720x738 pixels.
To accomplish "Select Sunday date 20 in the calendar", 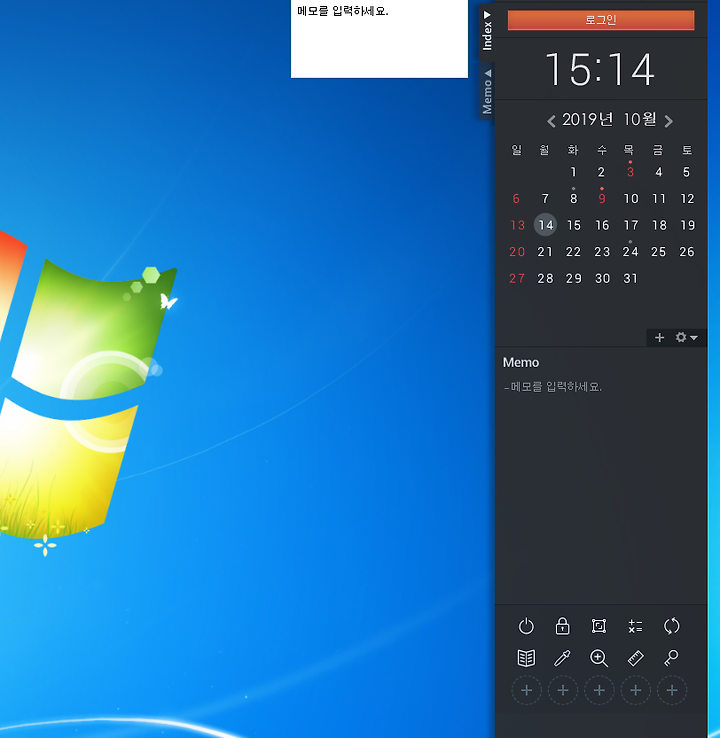I will point(517,252).
